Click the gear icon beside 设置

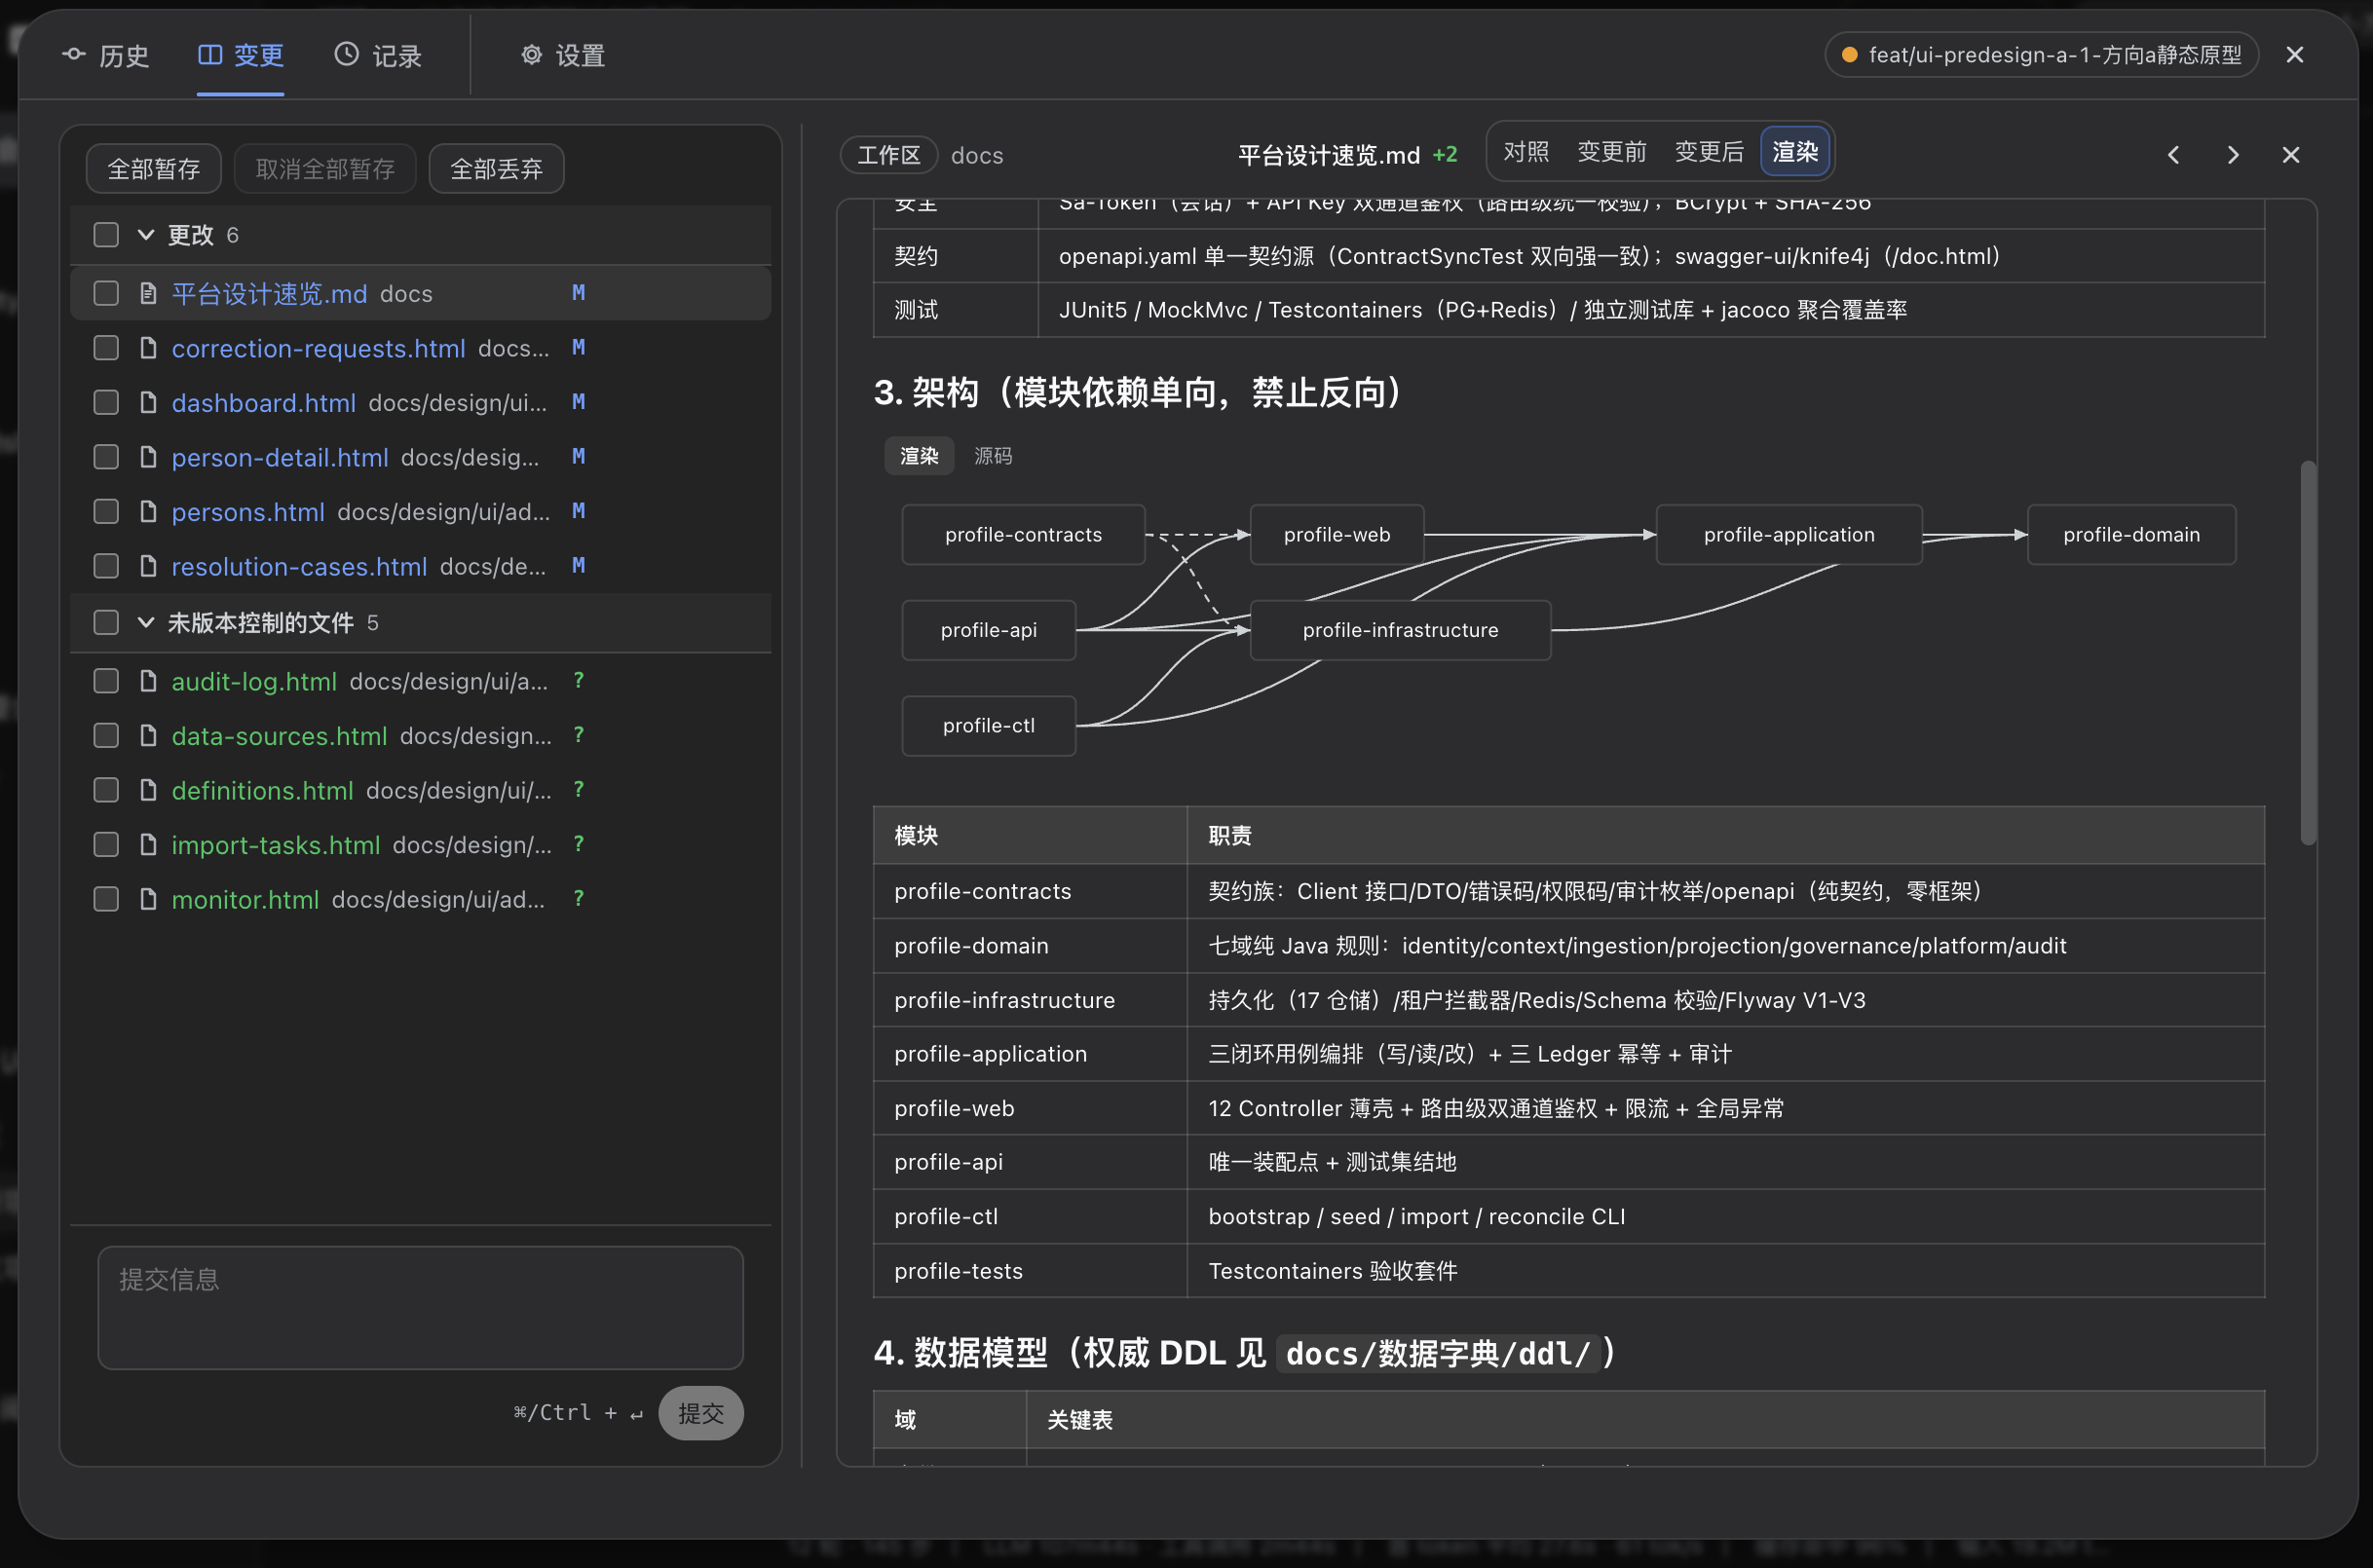pos(531,54)
